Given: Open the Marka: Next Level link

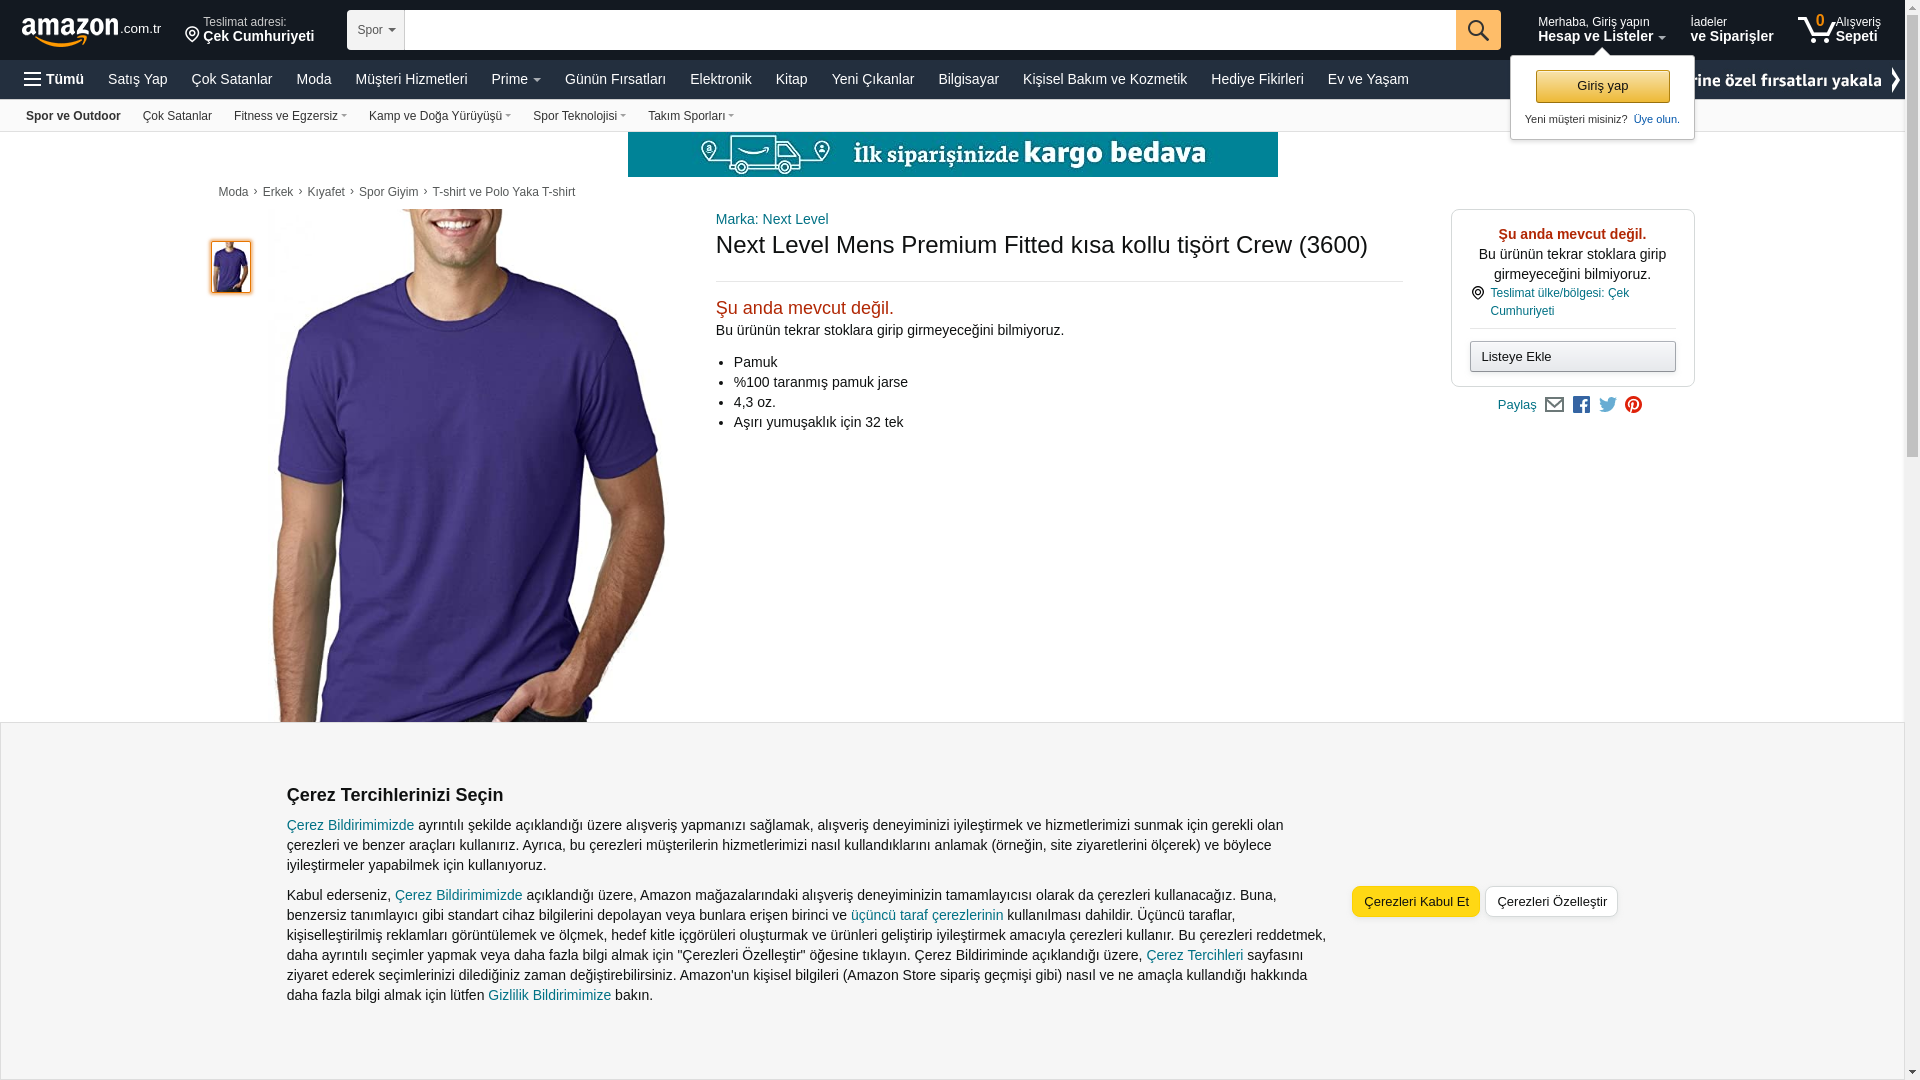Looking at the screenshot, I should [772, 219].
